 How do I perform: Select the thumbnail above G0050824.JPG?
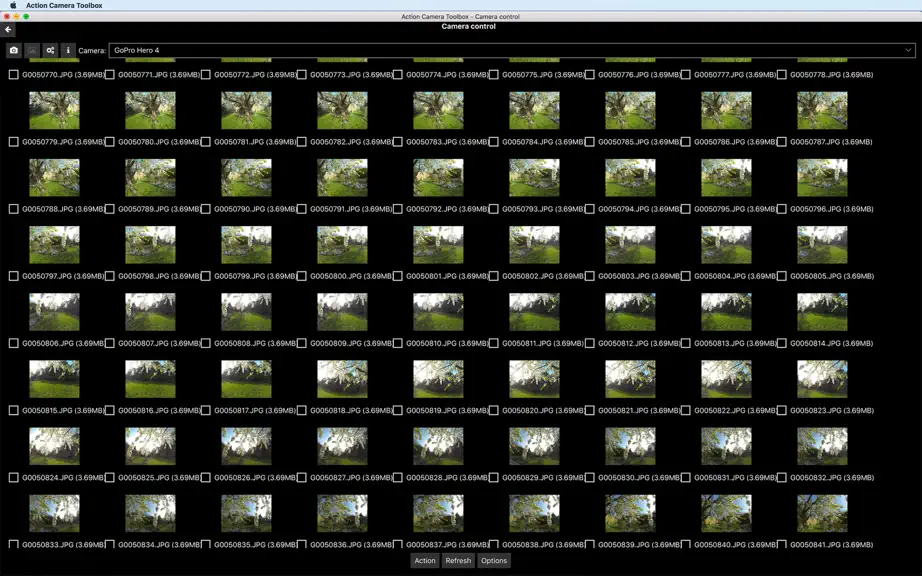(x=54, y=446)
